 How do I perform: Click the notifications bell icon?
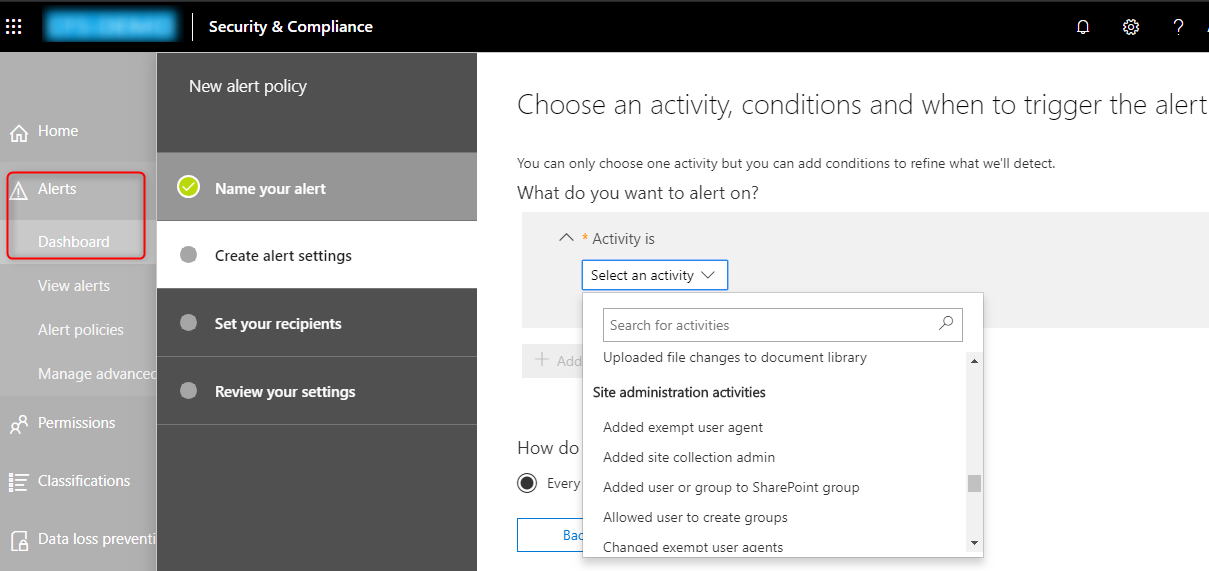click(1083, 27)
